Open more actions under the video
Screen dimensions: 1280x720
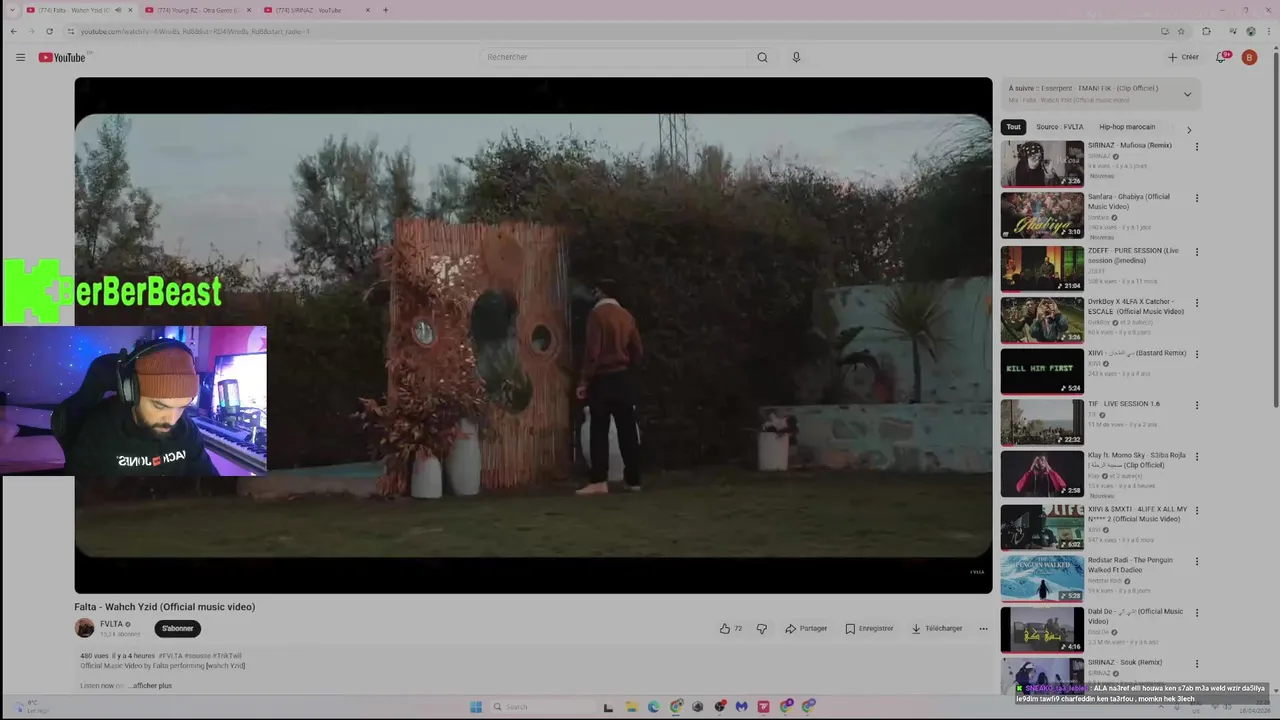coord(983,628)
